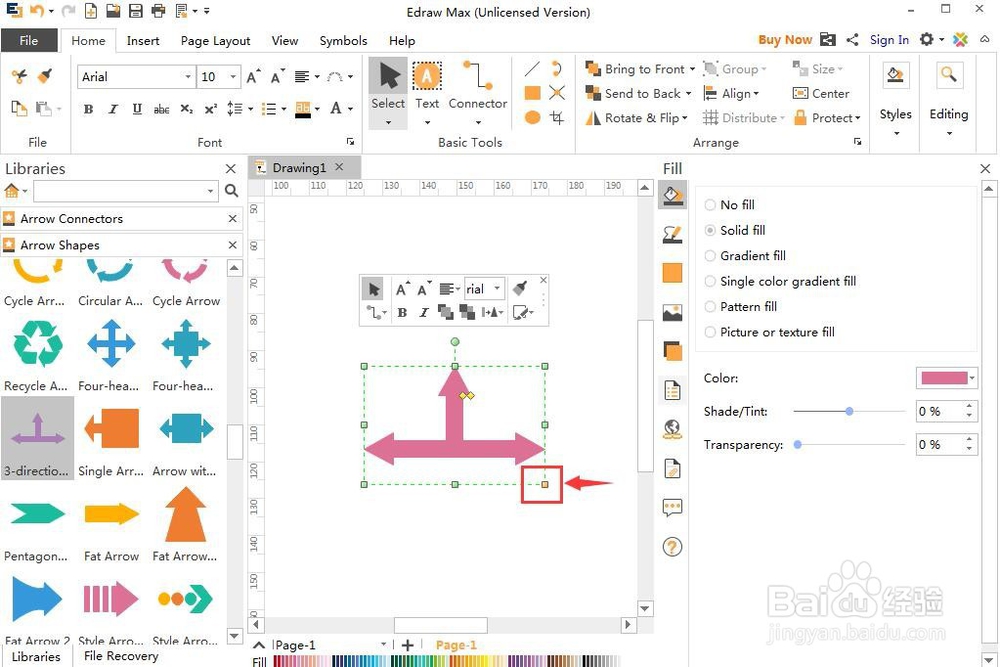Image resolution: width=1000 pixels, height=667 pixels.
Task: Adjust the Shade/Tint slider
Action: click(849, 411)
